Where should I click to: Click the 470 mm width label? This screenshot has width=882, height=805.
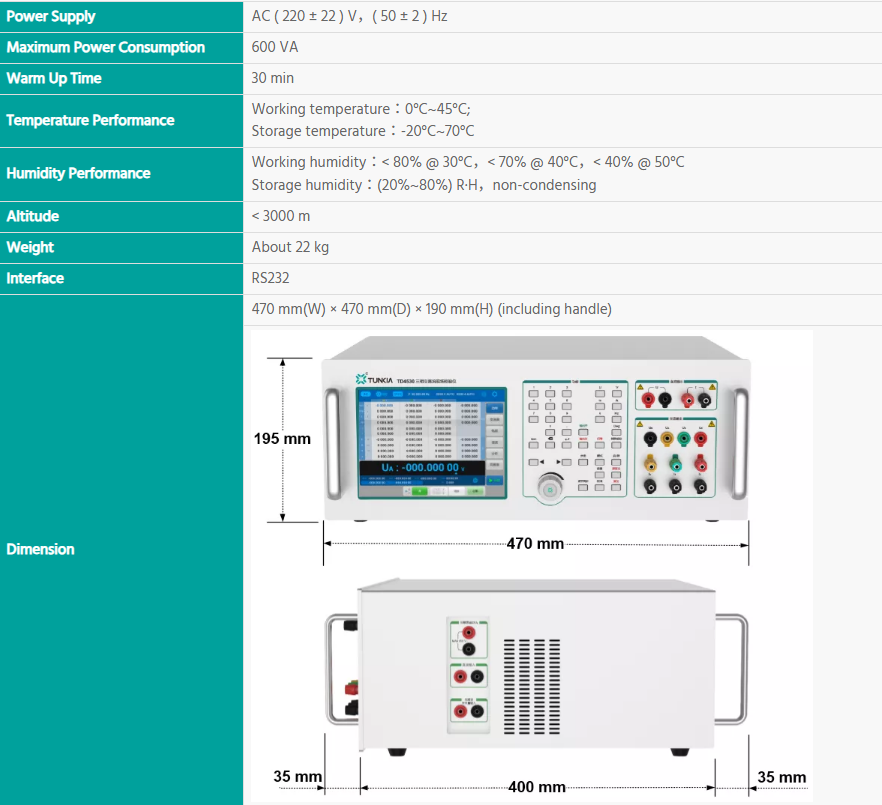point(535,544)
